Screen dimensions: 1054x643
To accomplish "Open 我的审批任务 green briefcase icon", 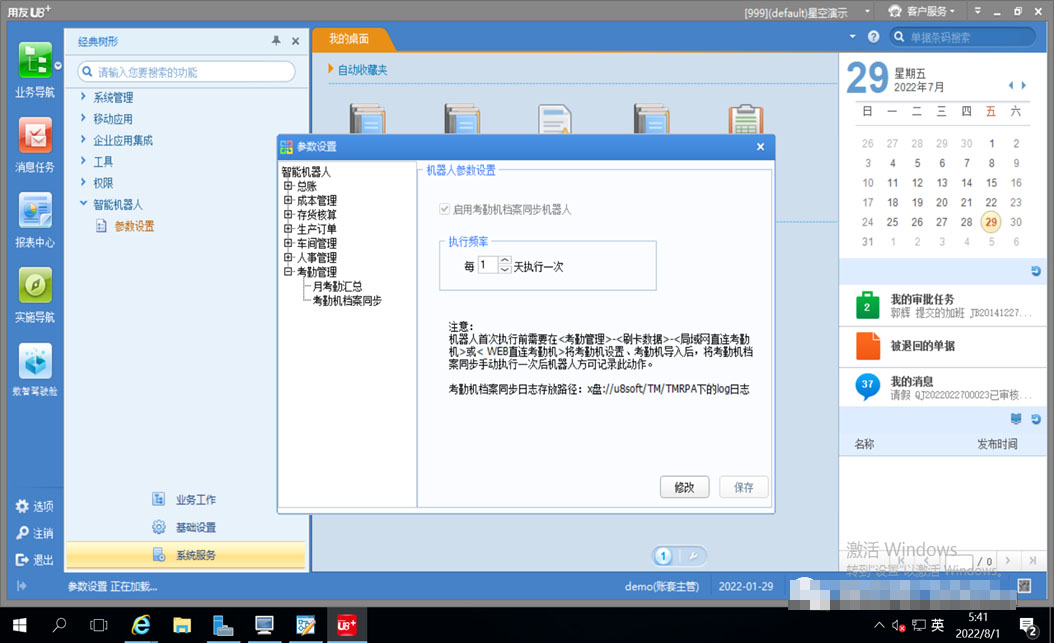I will (867, 306).
